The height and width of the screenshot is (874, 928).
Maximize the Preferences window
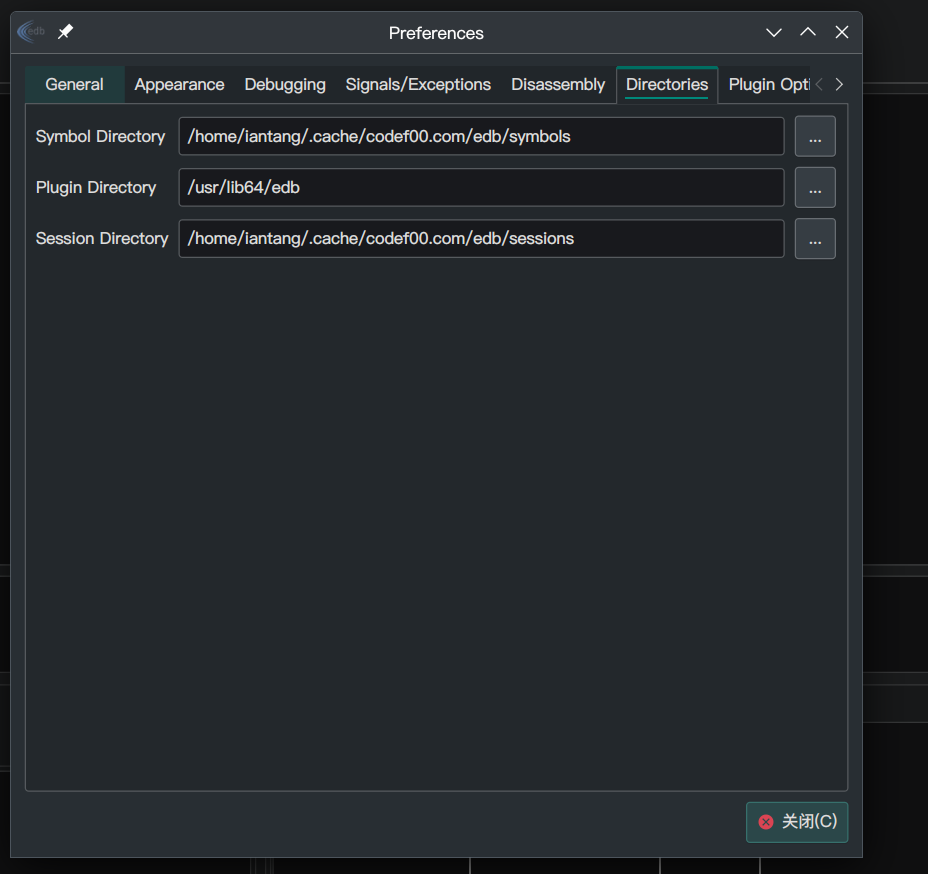[808, 32]
